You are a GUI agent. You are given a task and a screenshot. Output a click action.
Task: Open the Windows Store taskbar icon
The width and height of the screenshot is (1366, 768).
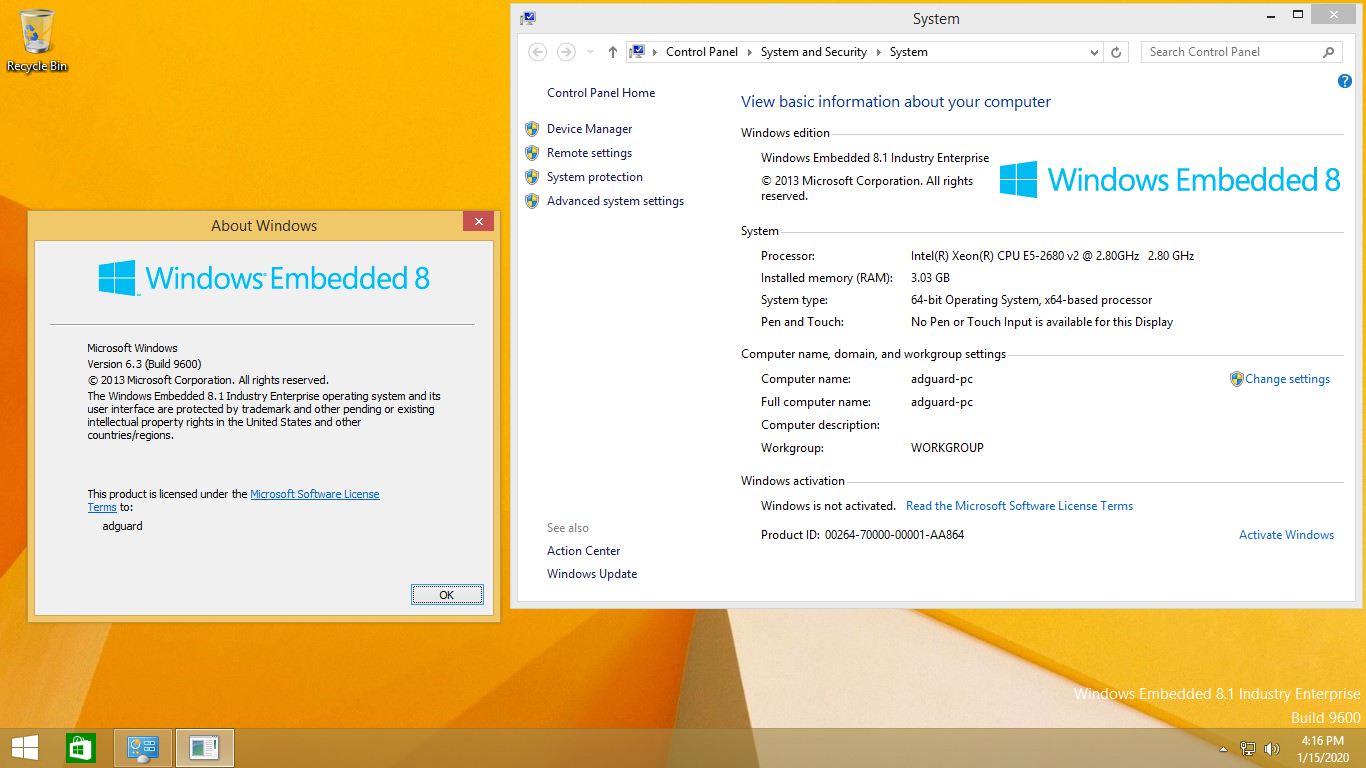pos(80,747)
